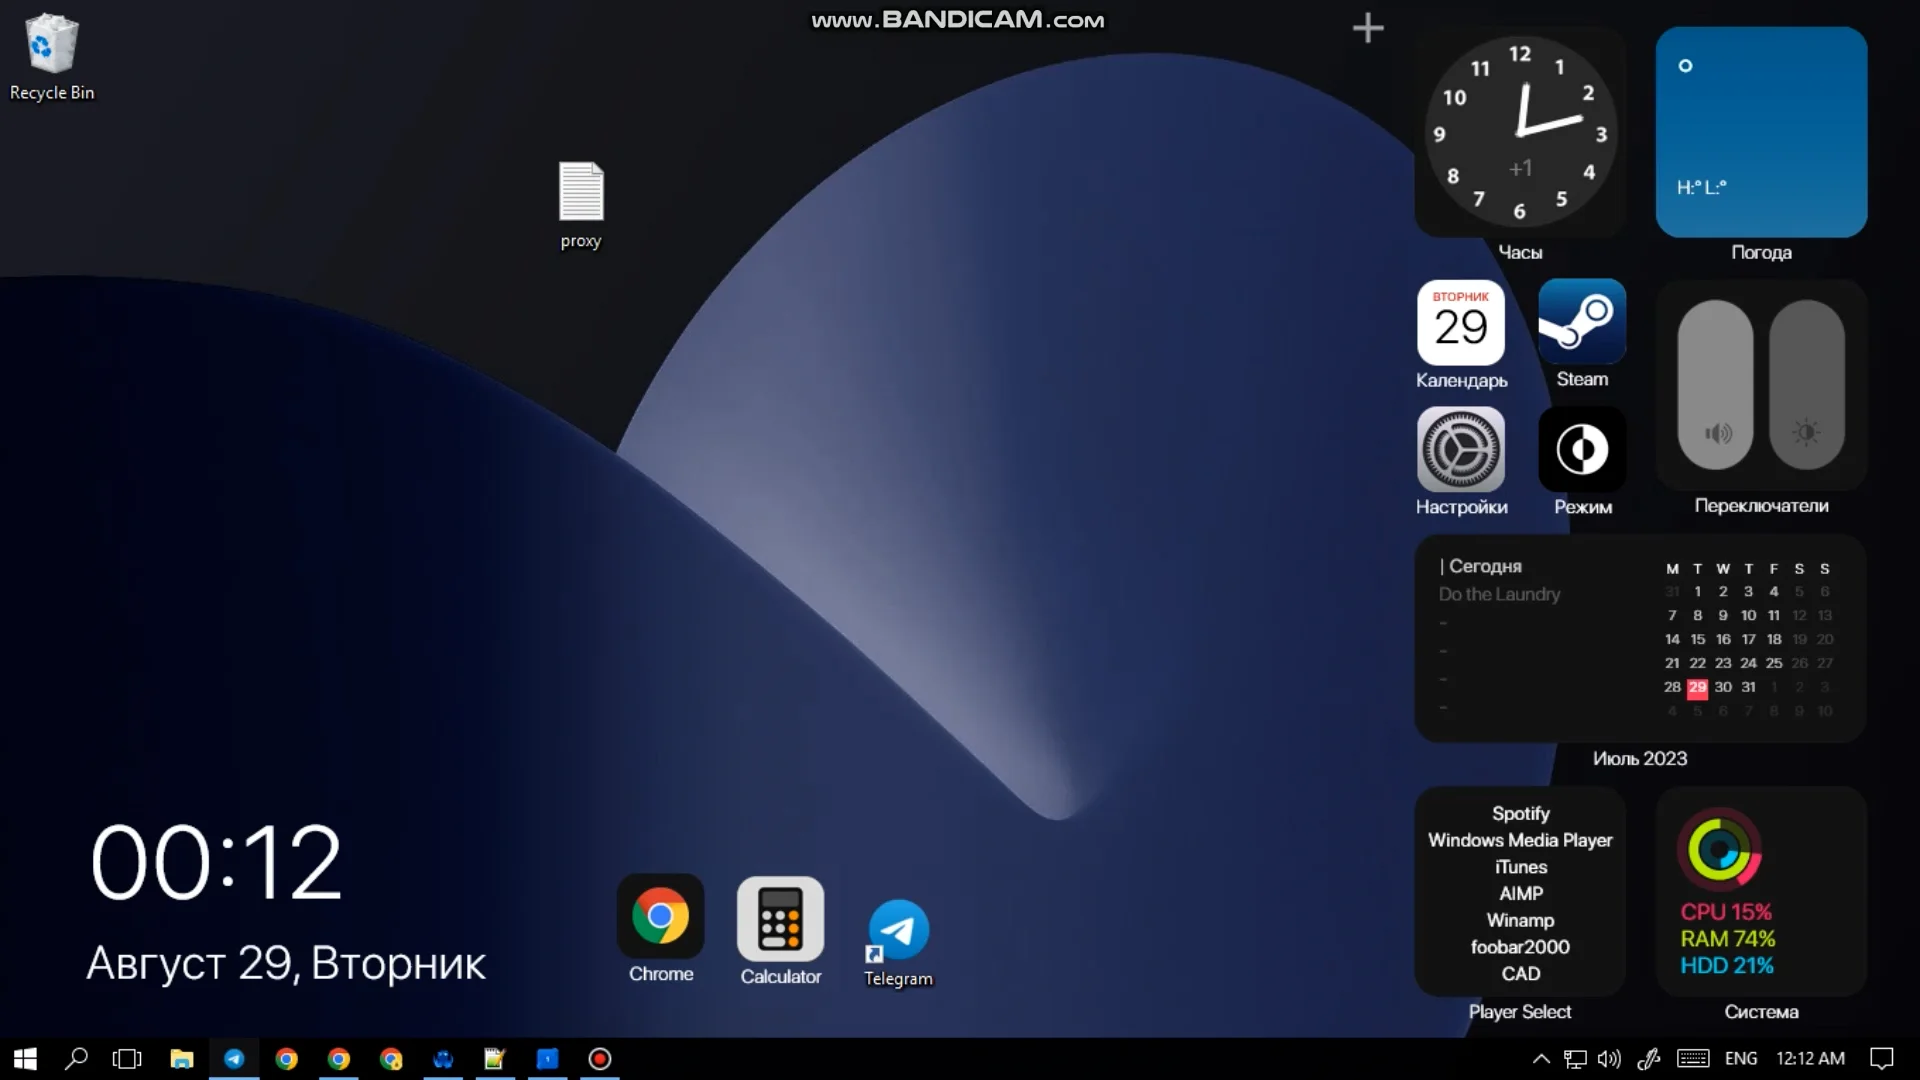
Task: Click the Июль 2023 calendar label
Action: pyautogui.click(x=1640, y=759)
